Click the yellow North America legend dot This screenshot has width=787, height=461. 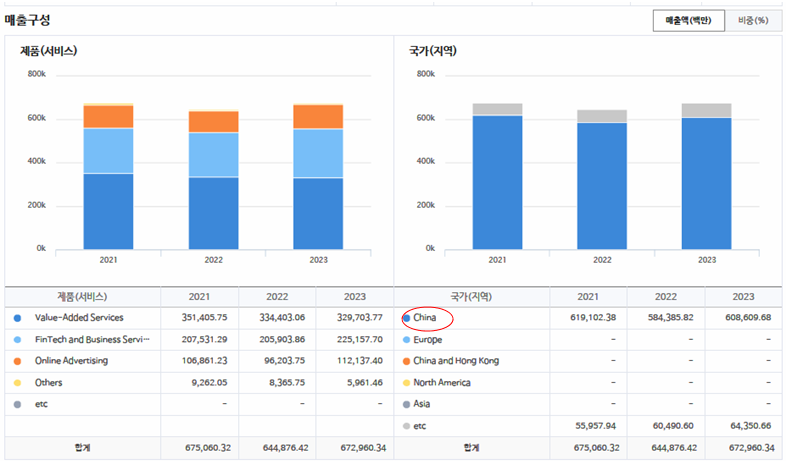pyautogui.click(x=406, y=383)
